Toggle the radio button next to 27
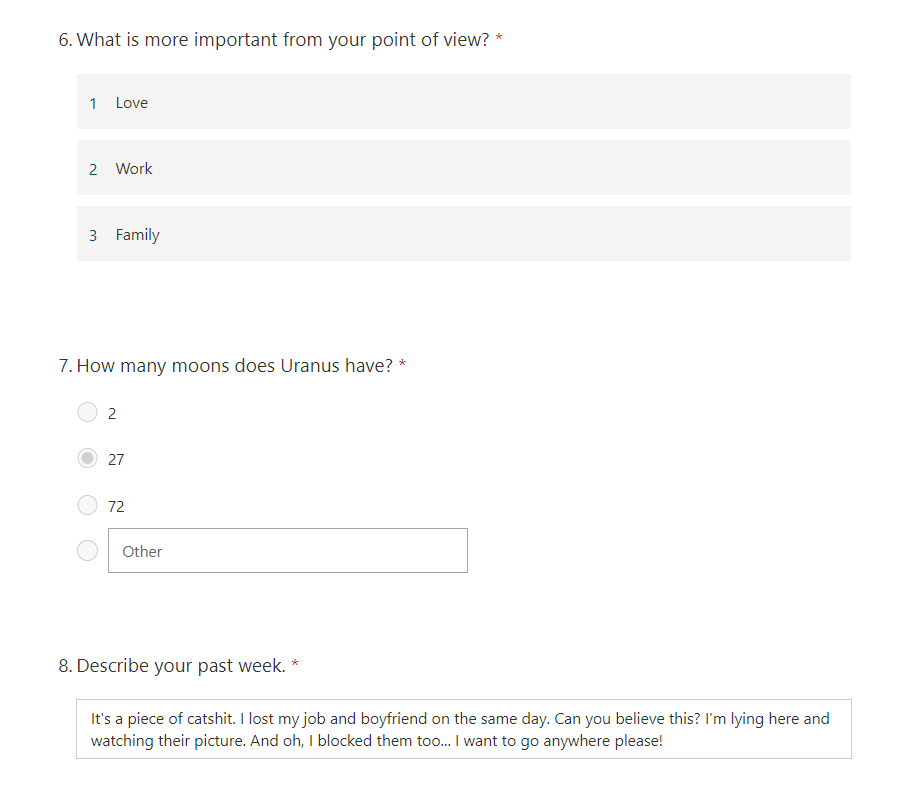 pos(88,459)
